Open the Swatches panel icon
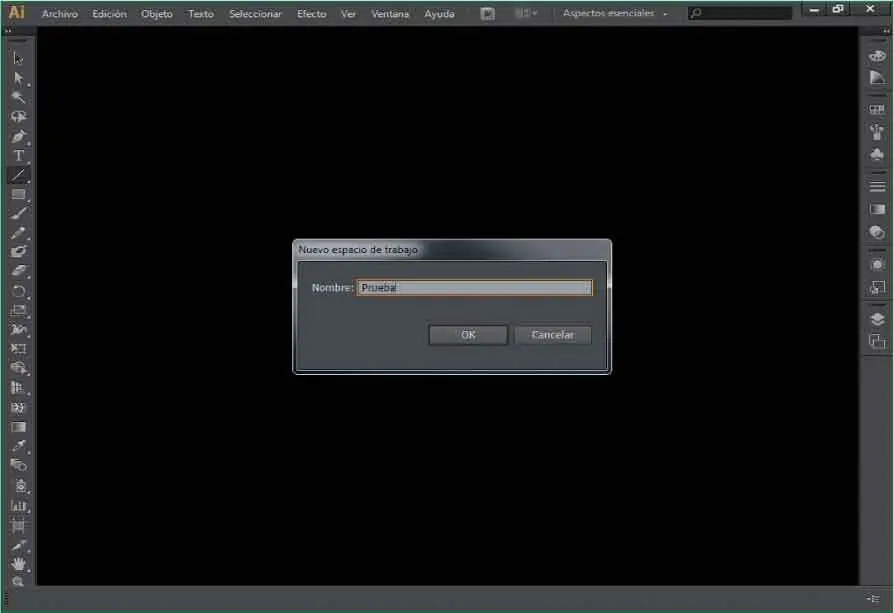The image size is (894, 613). coord(877,109)
